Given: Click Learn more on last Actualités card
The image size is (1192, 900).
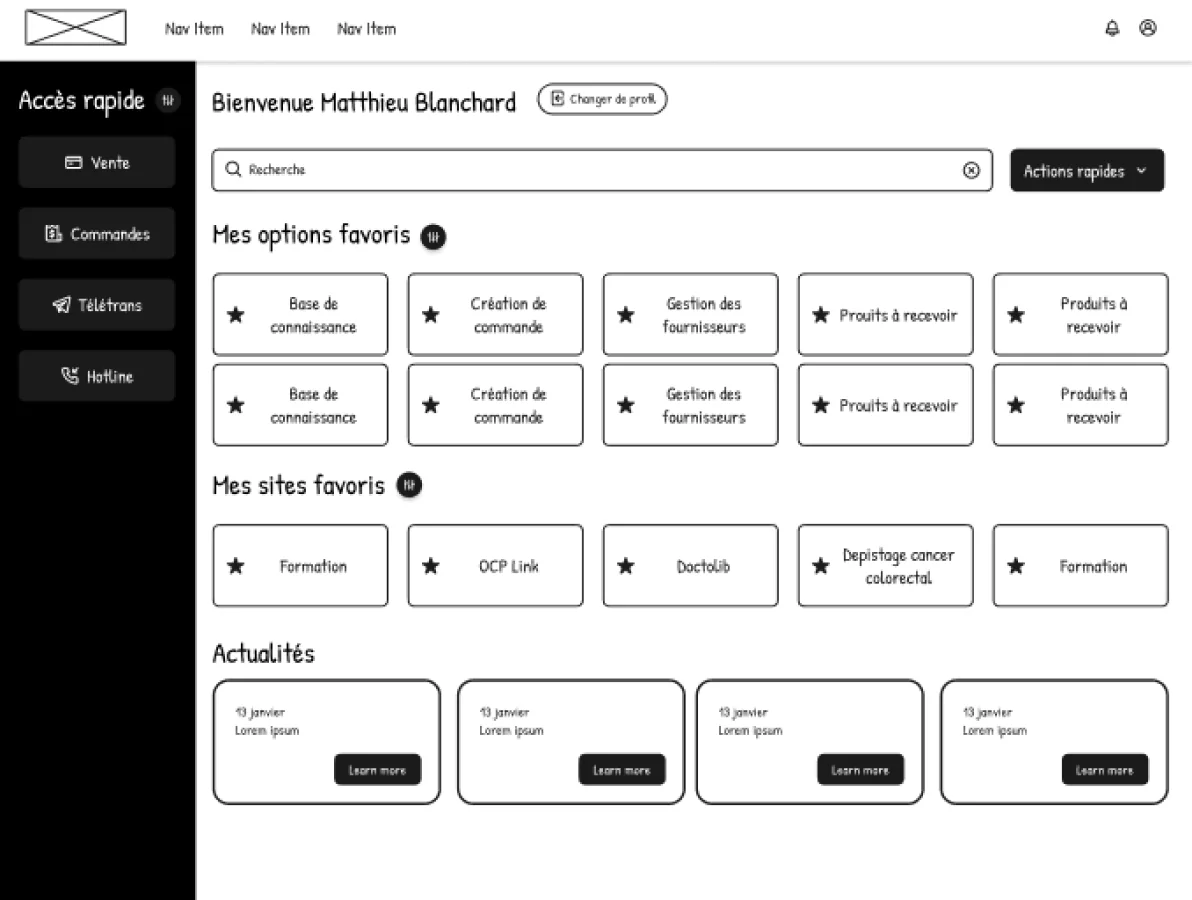Looking at the screenshot, I should [x=1105, y=770].
